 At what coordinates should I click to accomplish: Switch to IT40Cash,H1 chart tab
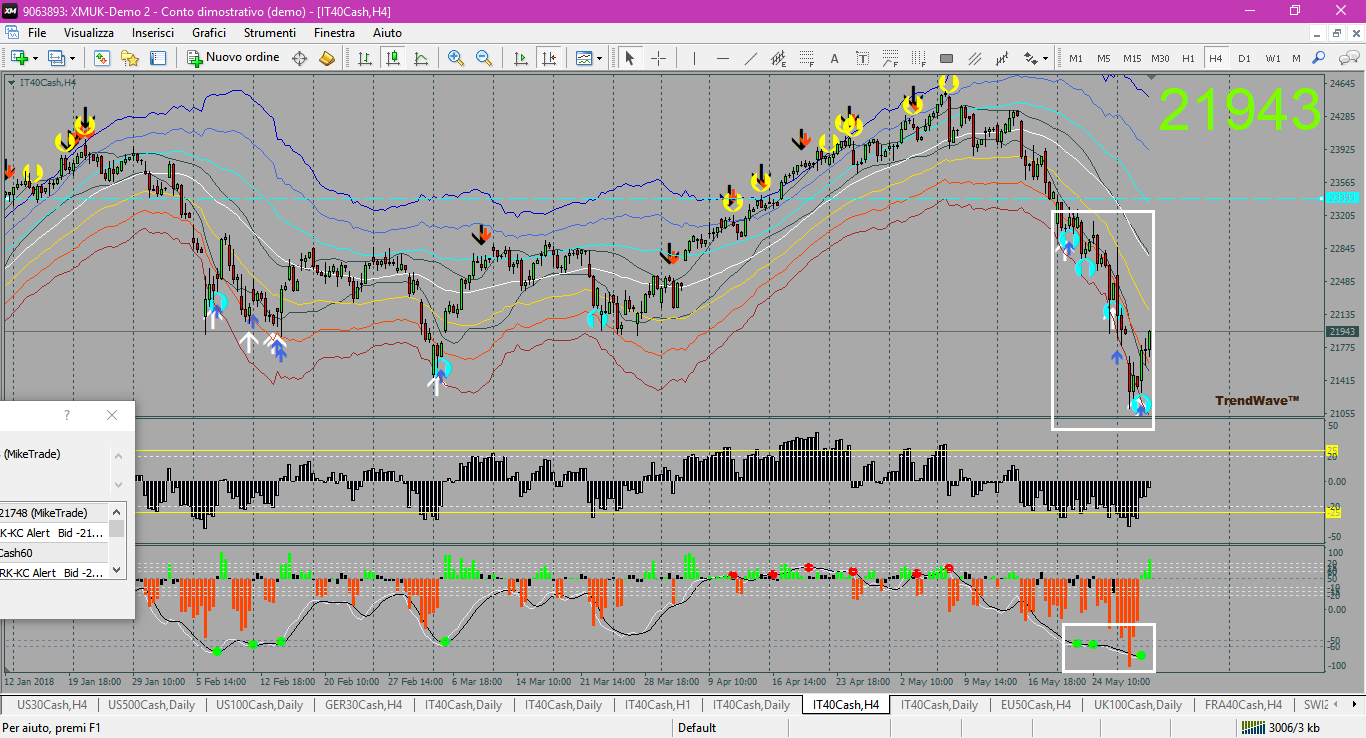click(x=656, y=705)
